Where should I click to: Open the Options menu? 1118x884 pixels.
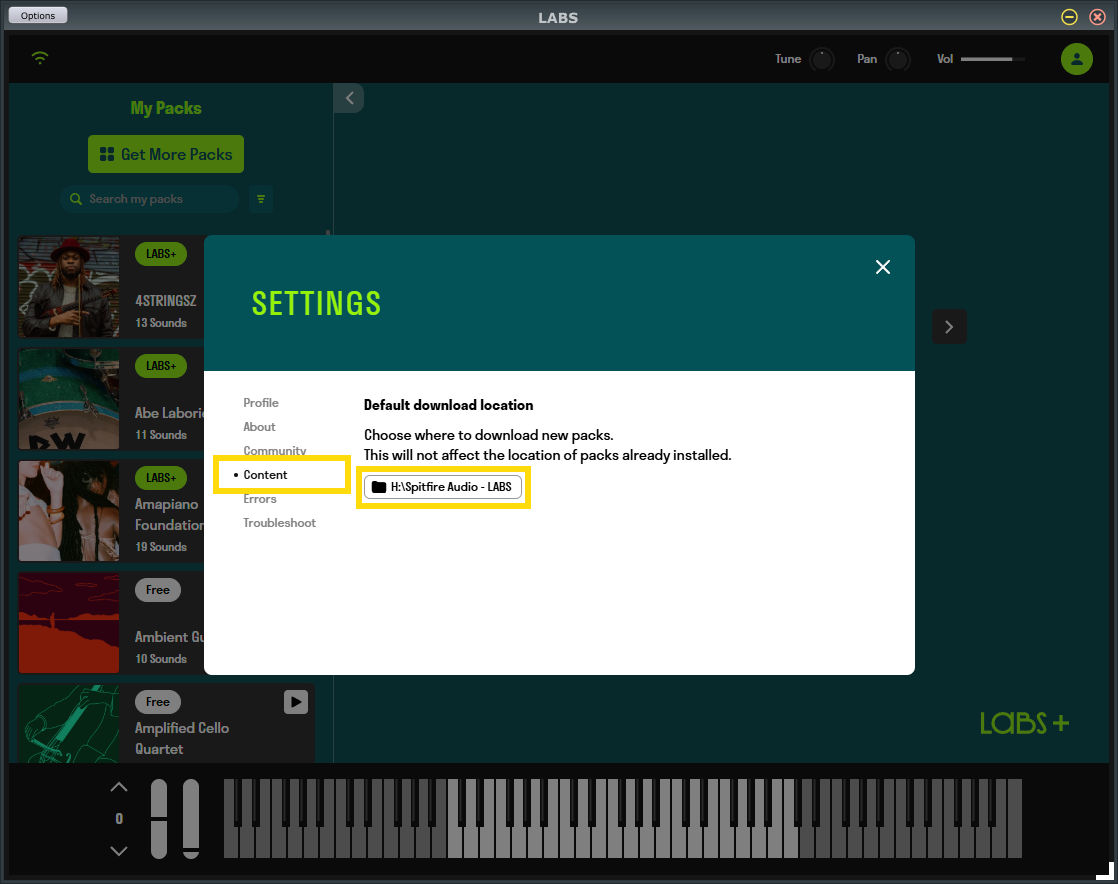click(38, 15)
